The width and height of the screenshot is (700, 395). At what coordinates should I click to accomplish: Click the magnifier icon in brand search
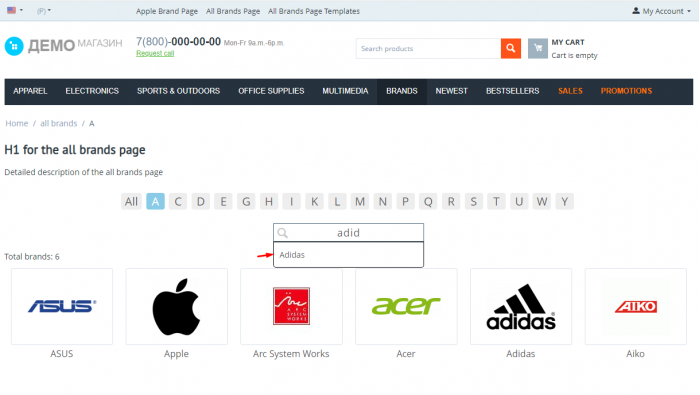[283, 233]
